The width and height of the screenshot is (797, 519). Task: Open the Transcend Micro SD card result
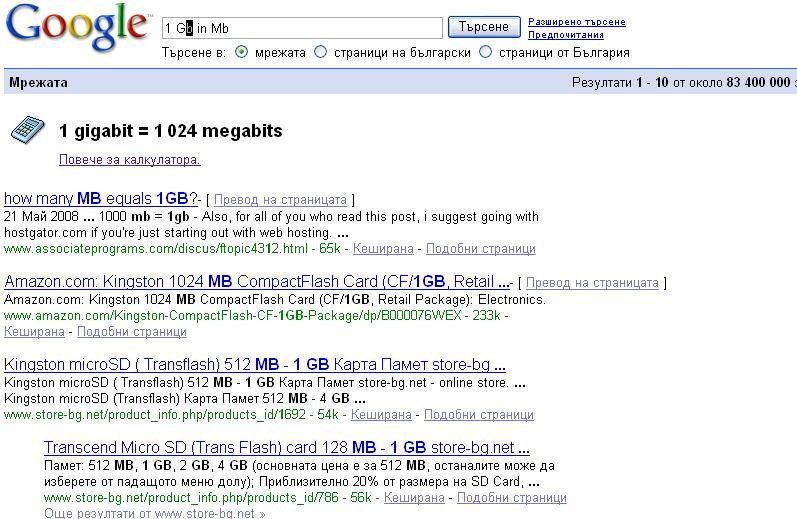(x=287, y=447)
